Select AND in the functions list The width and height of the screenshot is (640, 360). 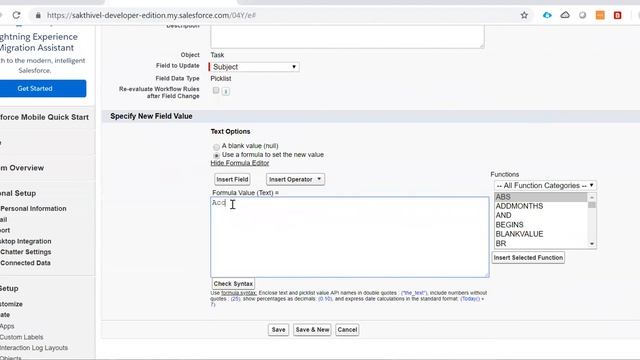pyautogui.click(x=541, y=216)
